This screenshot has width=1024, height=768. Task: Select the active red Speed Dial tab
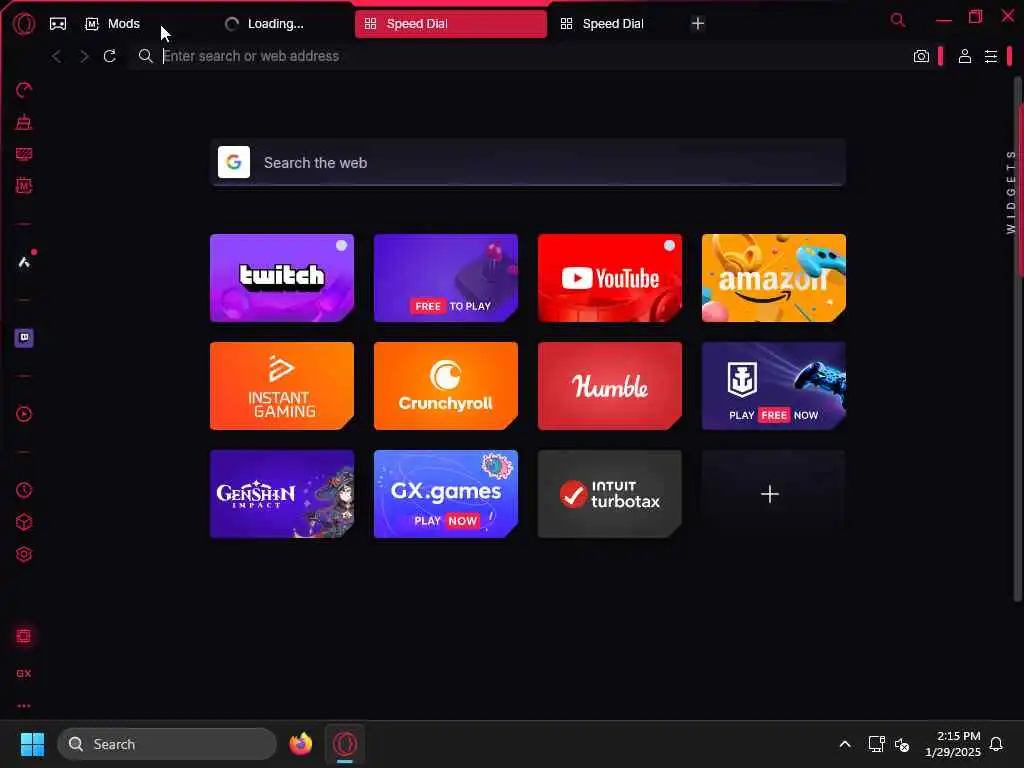[451, 24]
